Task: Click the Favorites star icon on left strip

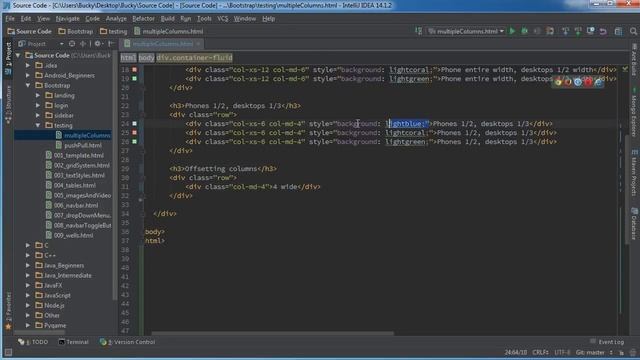Action: point(8,327)
